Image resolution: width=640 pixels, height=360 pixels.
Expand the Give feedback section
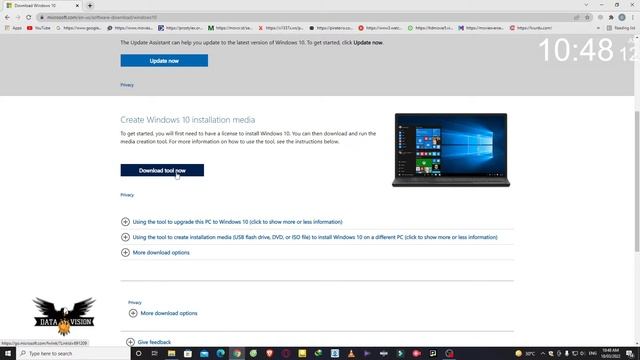pos(149,342)
